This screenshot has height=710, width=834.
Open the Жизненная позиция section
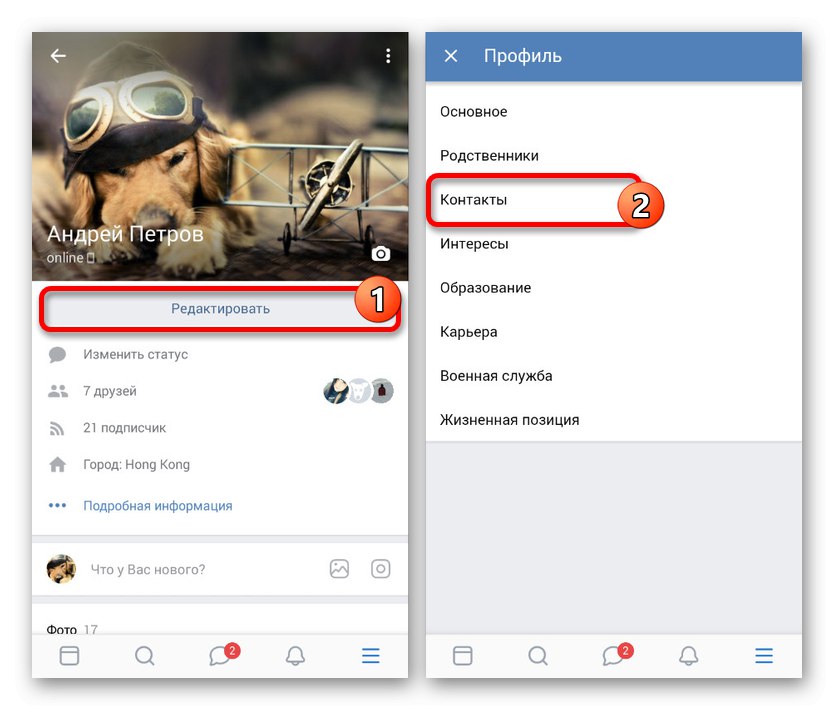[x=613, y=420]
